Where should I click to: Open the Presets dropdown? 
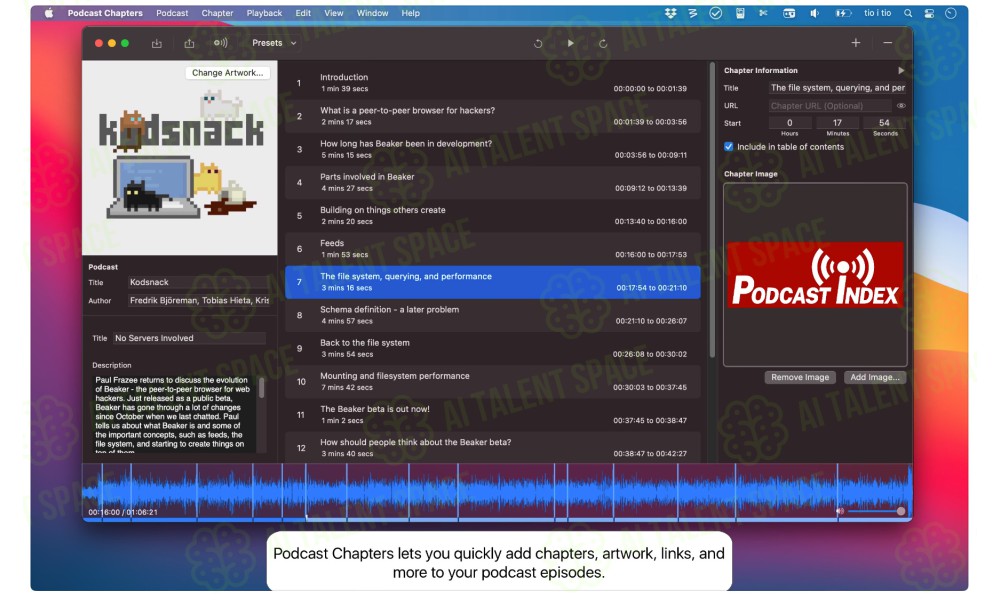274,43
